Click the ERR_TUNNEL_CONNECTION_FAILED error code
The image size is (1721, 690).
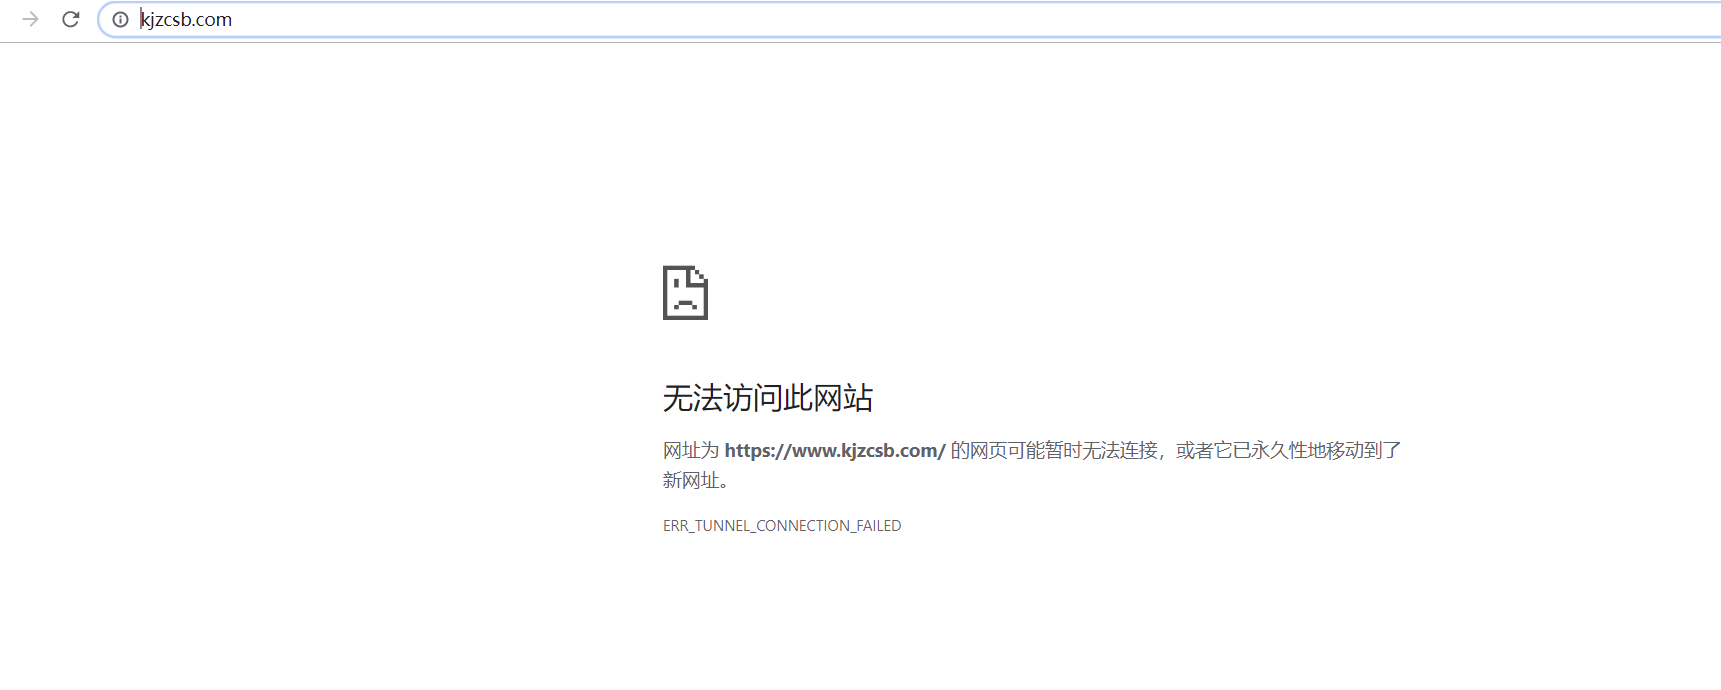782,526
